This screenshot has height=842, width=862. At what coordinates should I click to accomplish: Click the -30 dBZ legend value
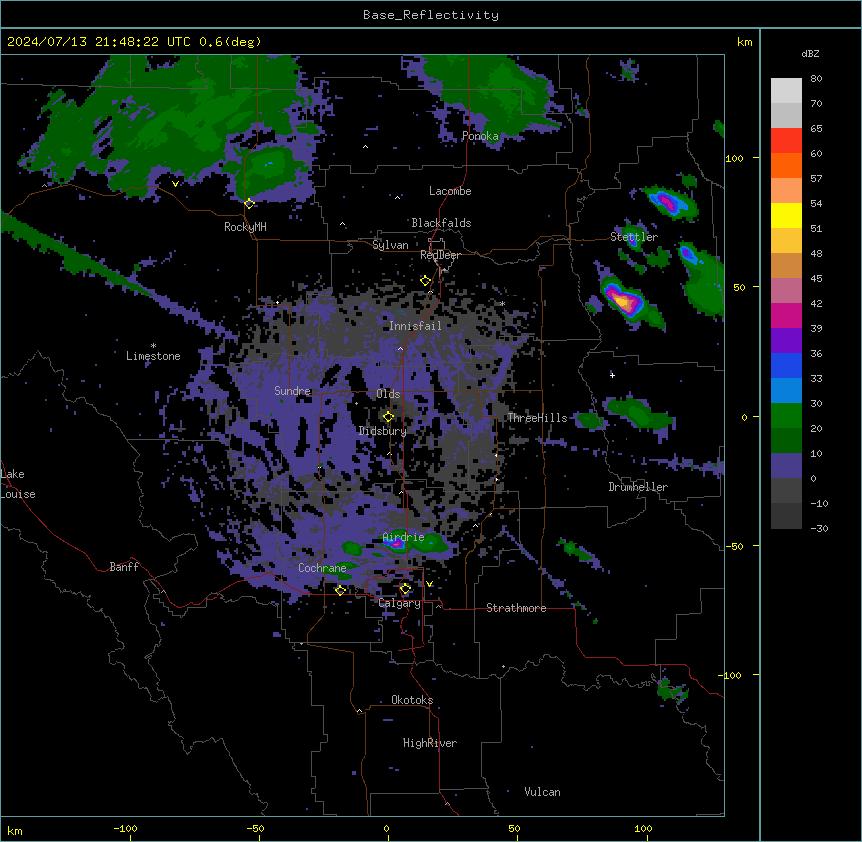819,529
